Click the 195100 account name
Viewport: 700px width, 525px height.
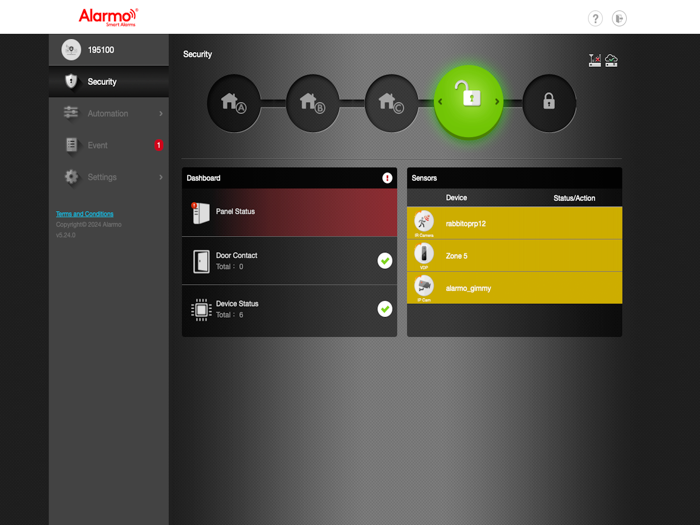[101, 50]
